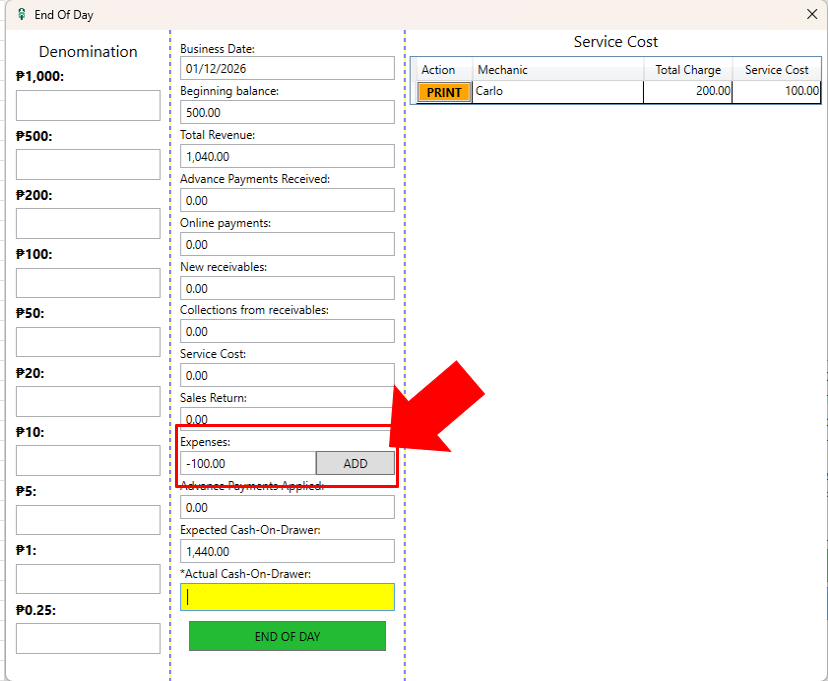Click the ₱50 denomination input
Viewport: 828px width, 681px height.
[88, 342]
